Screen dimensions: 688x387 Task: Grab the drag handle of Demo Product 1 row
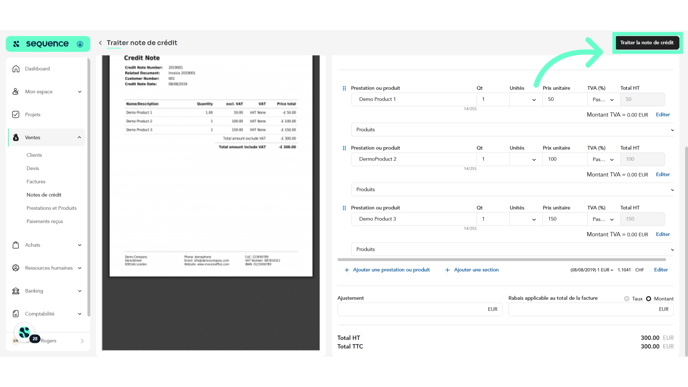coord(344,88)
